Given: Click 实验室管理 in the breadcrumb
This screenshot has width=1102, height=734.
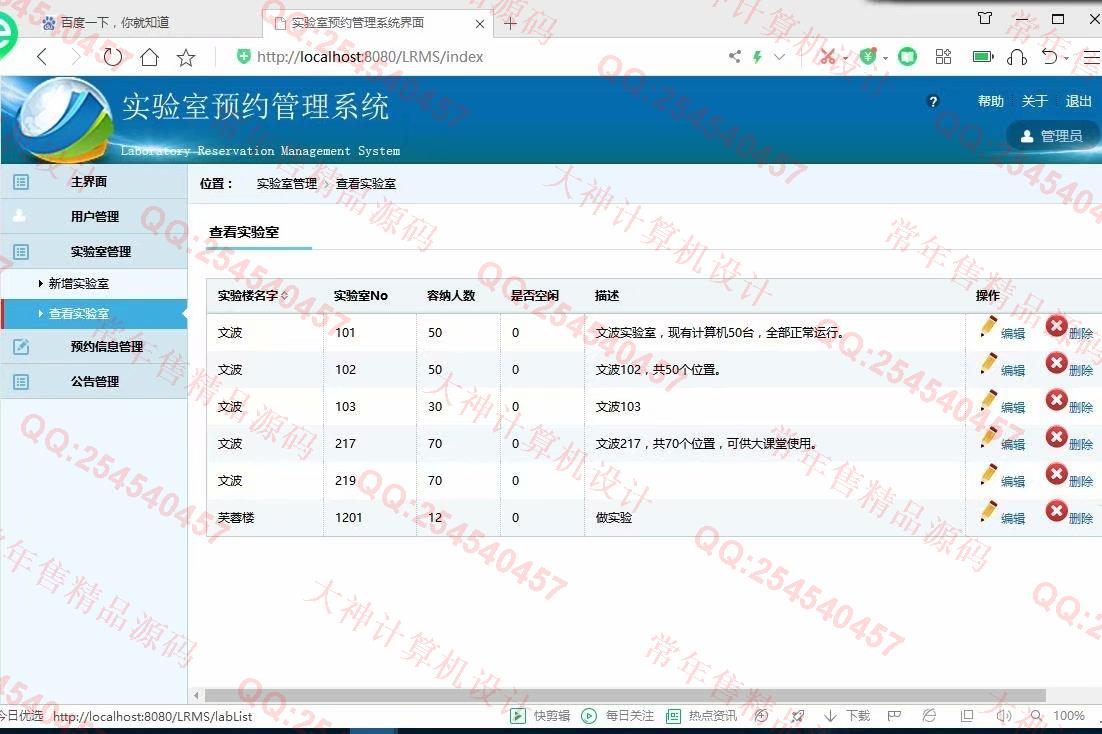Looking at the screenshot, I should [x=287, y=184].
